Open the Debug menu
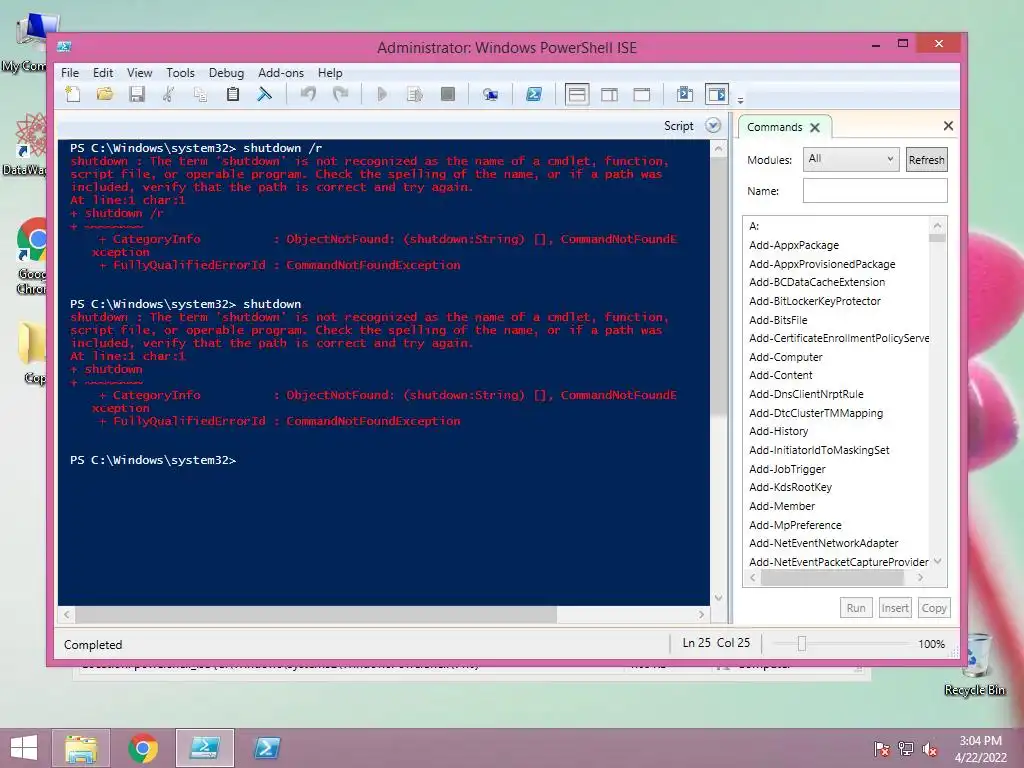The image size is (1024, 768). point(226,73)
